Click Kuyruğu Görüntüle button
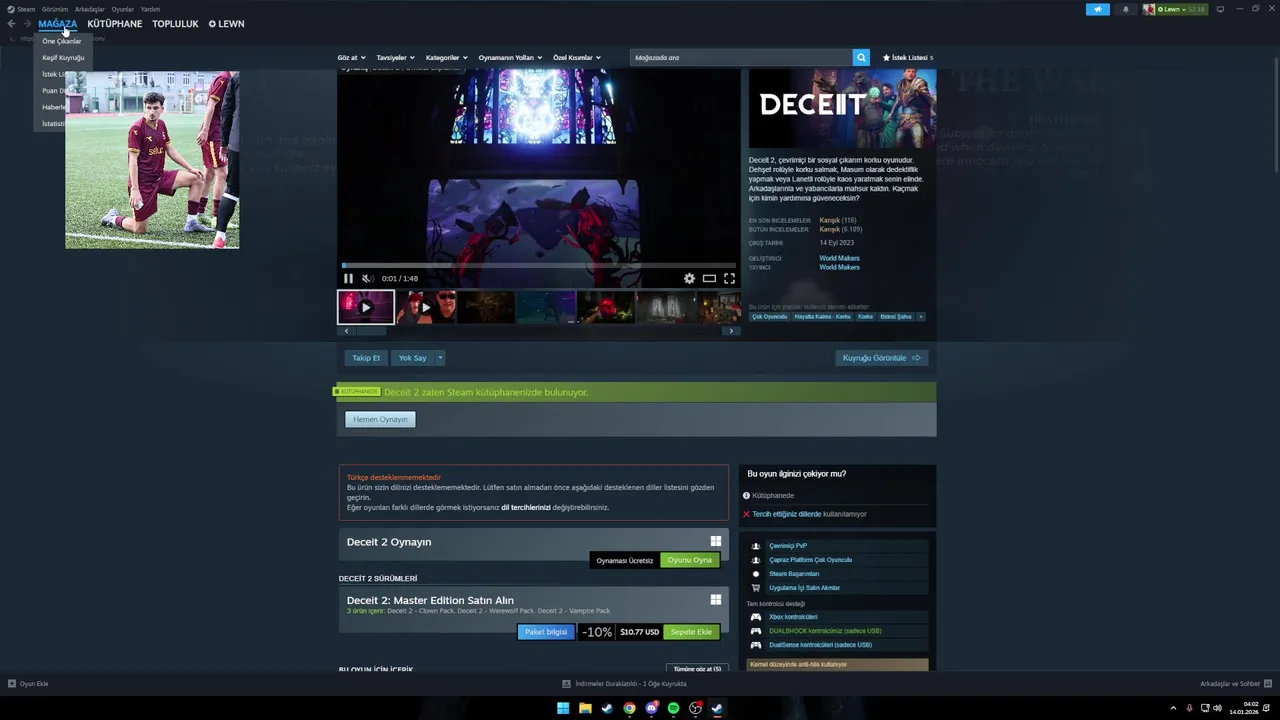Screen dimensions: 1280x720 [881, 358]
